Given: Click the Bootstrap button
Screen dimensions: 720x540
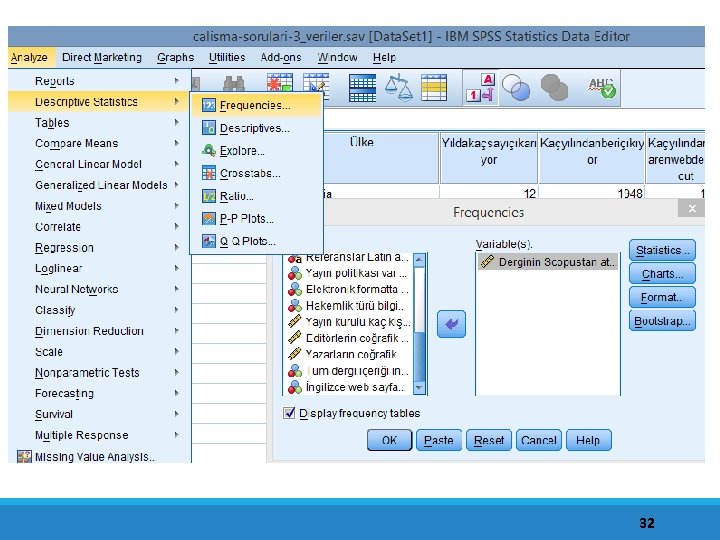Looking at the screenshot, I should 662,321.
